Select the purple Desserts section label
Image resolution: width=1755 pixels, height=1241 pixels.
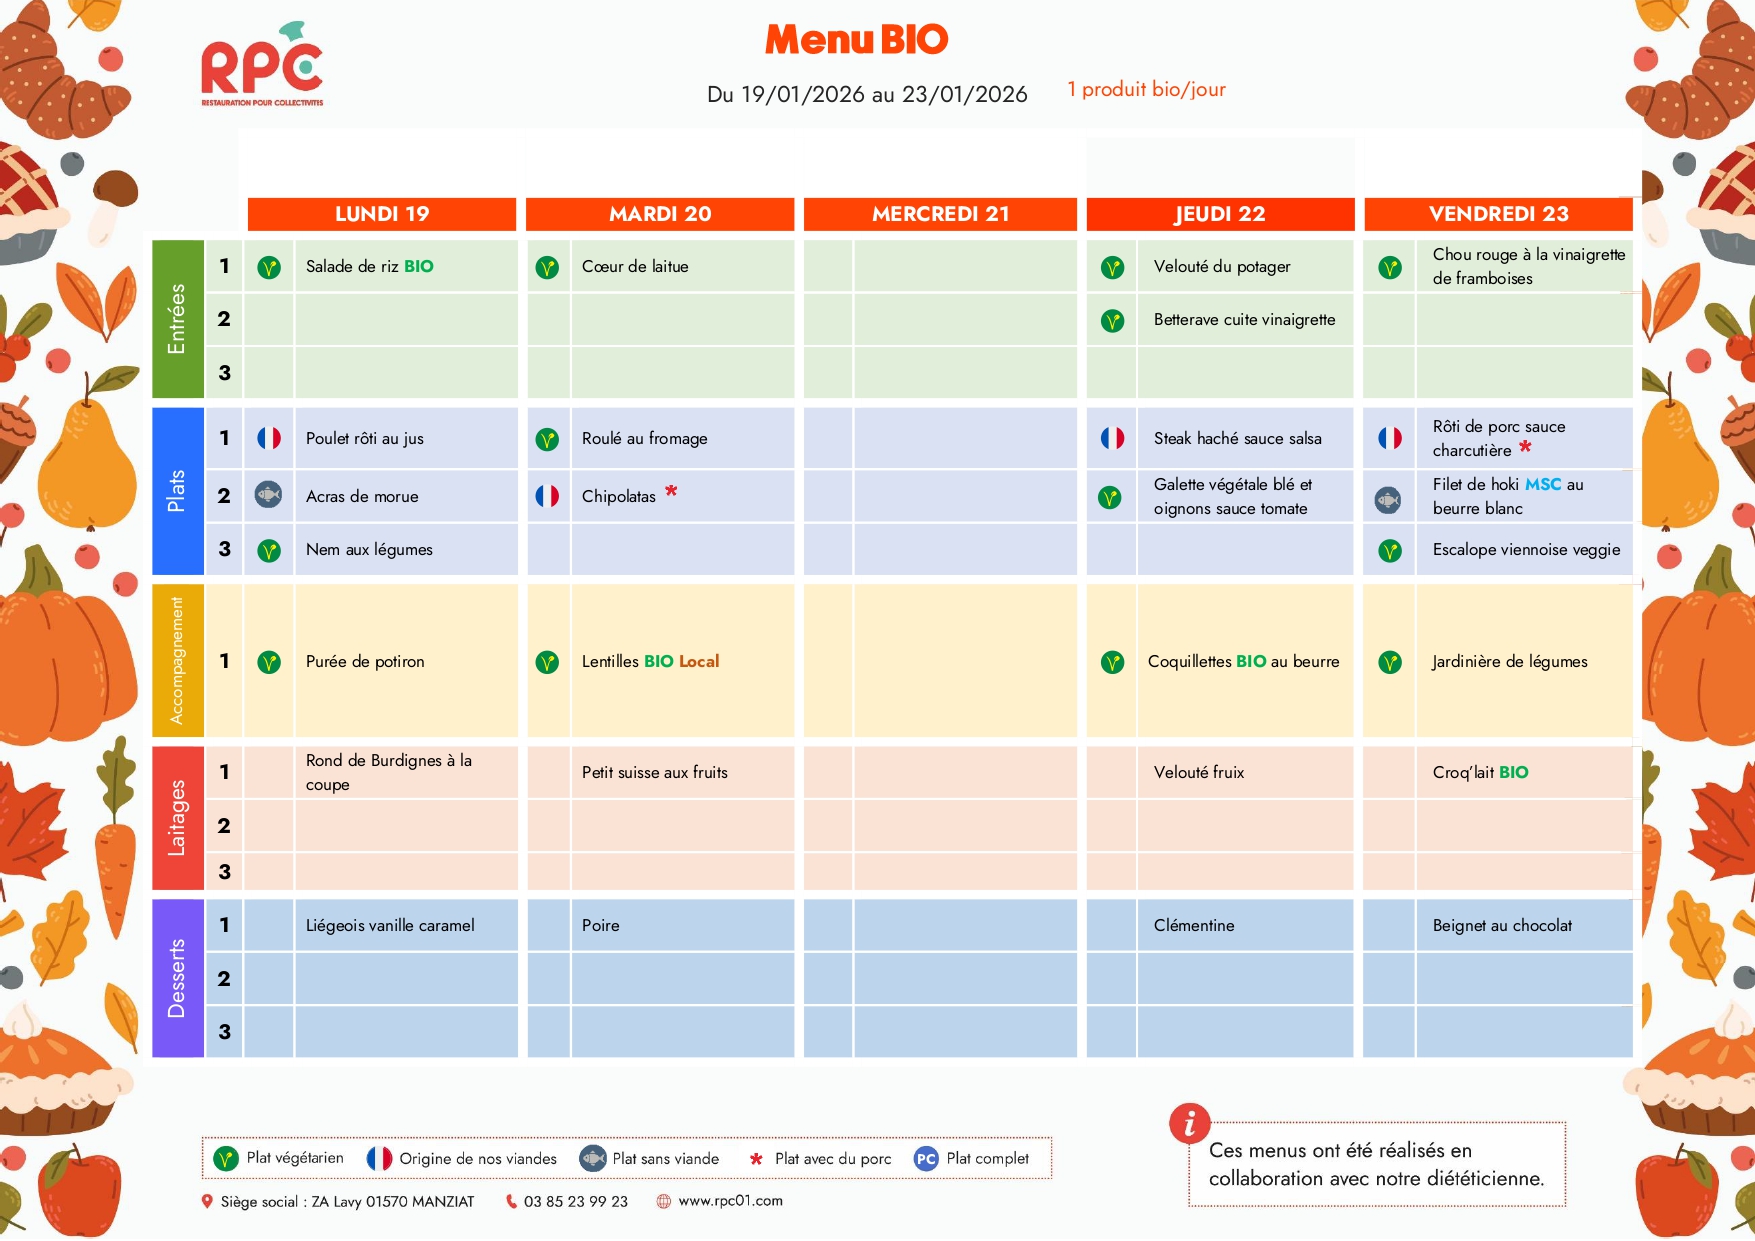pyautogui.click(x=177, y=978)
